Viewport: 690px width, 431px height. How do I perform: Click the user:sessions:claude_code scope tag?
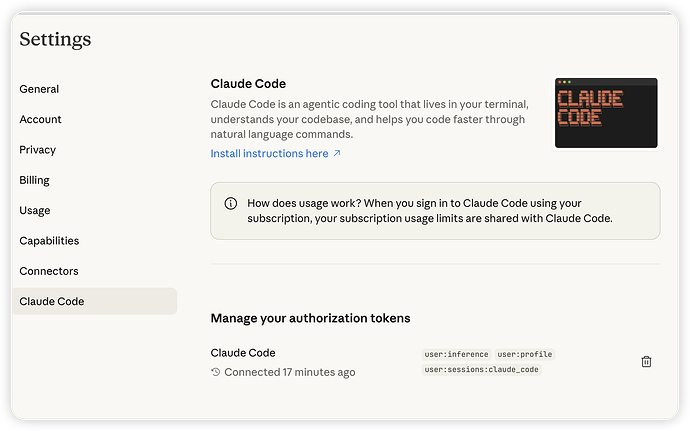pyautogui.click(x=481, y=369)
